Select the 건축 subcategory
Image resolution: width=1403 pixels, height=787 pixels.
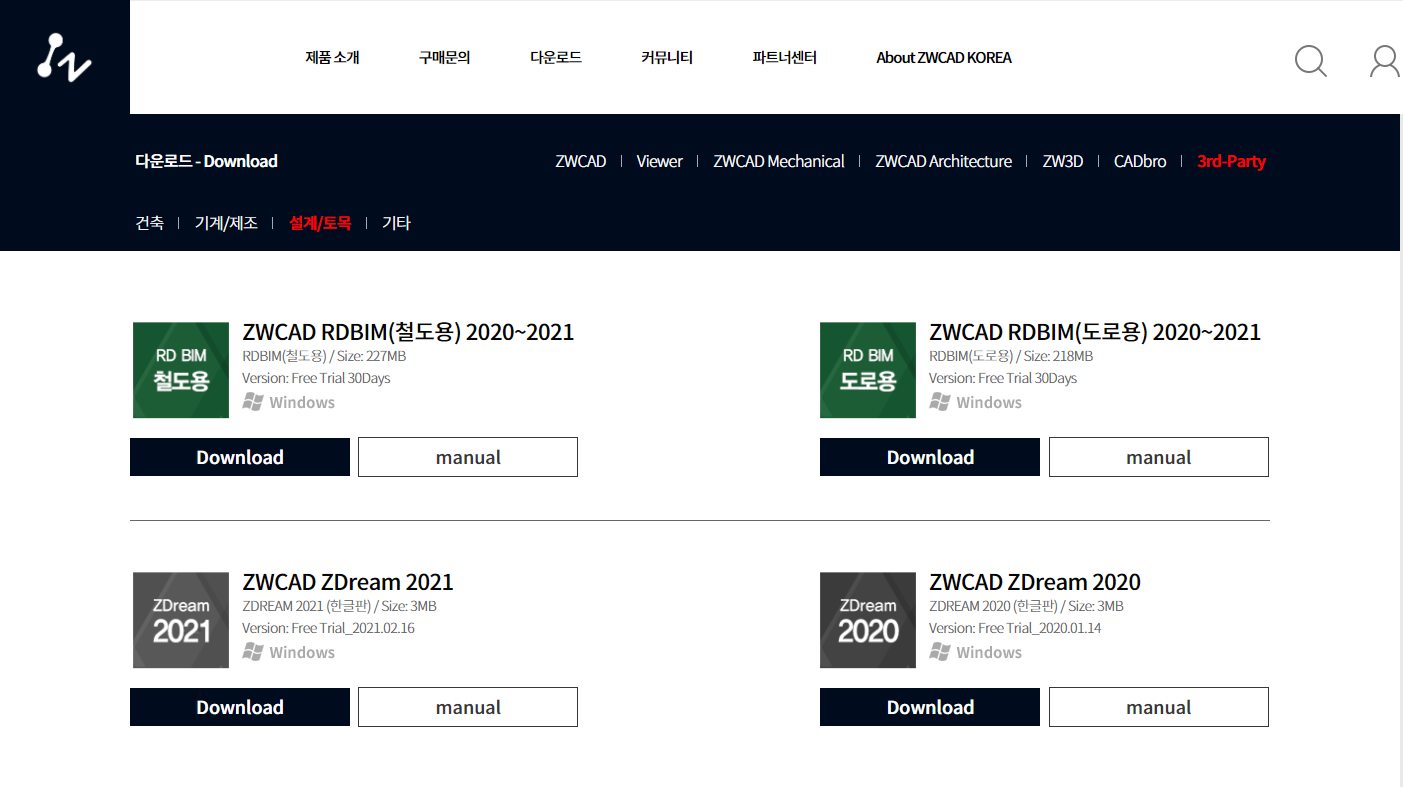tap(149, 223)
